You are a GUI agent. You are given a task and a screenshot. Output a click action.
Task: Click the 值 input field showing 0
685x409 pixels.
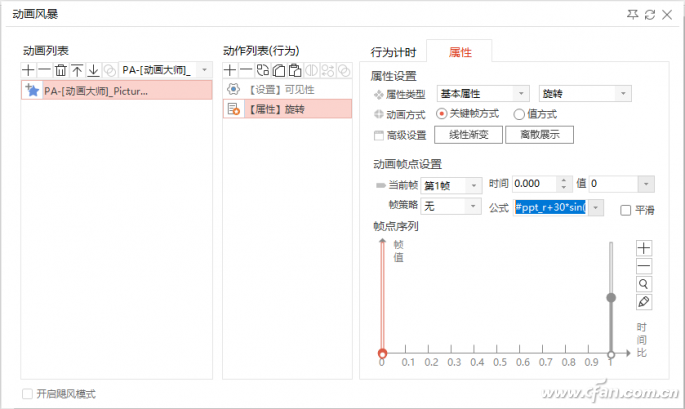[x=614, y=184]
